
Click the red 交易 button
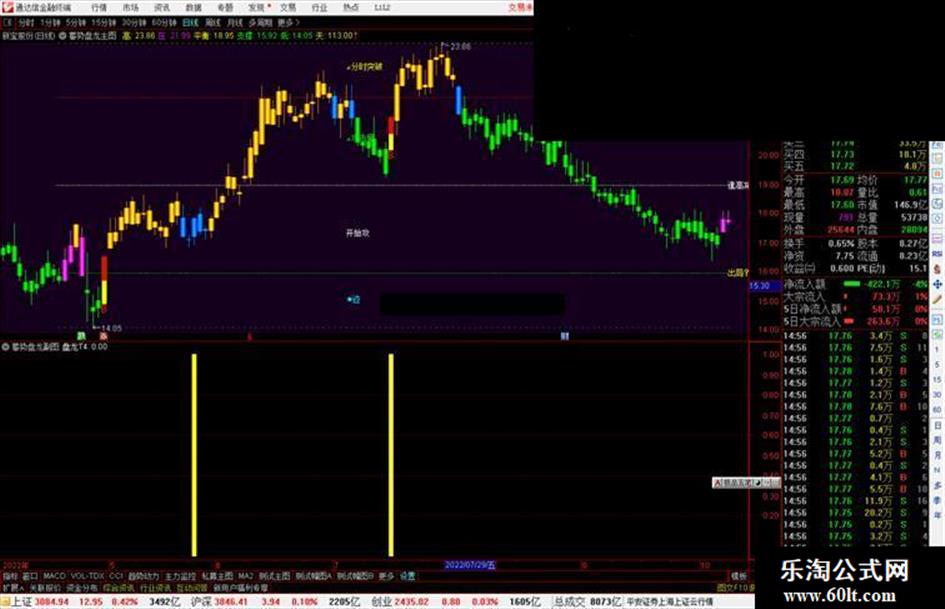pyautogui.click(x=520, y=8)
